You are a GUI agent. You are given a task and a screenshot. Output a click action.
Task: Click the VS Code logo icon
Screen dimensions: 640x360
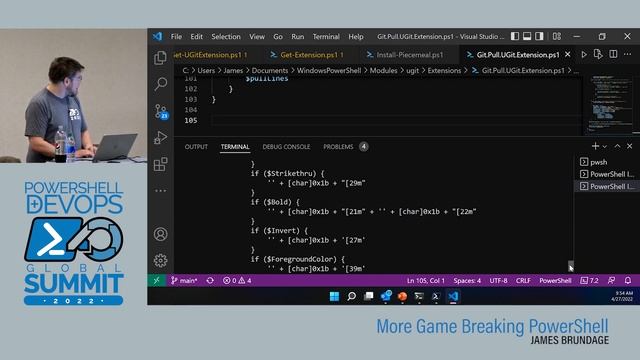point(158,36)
